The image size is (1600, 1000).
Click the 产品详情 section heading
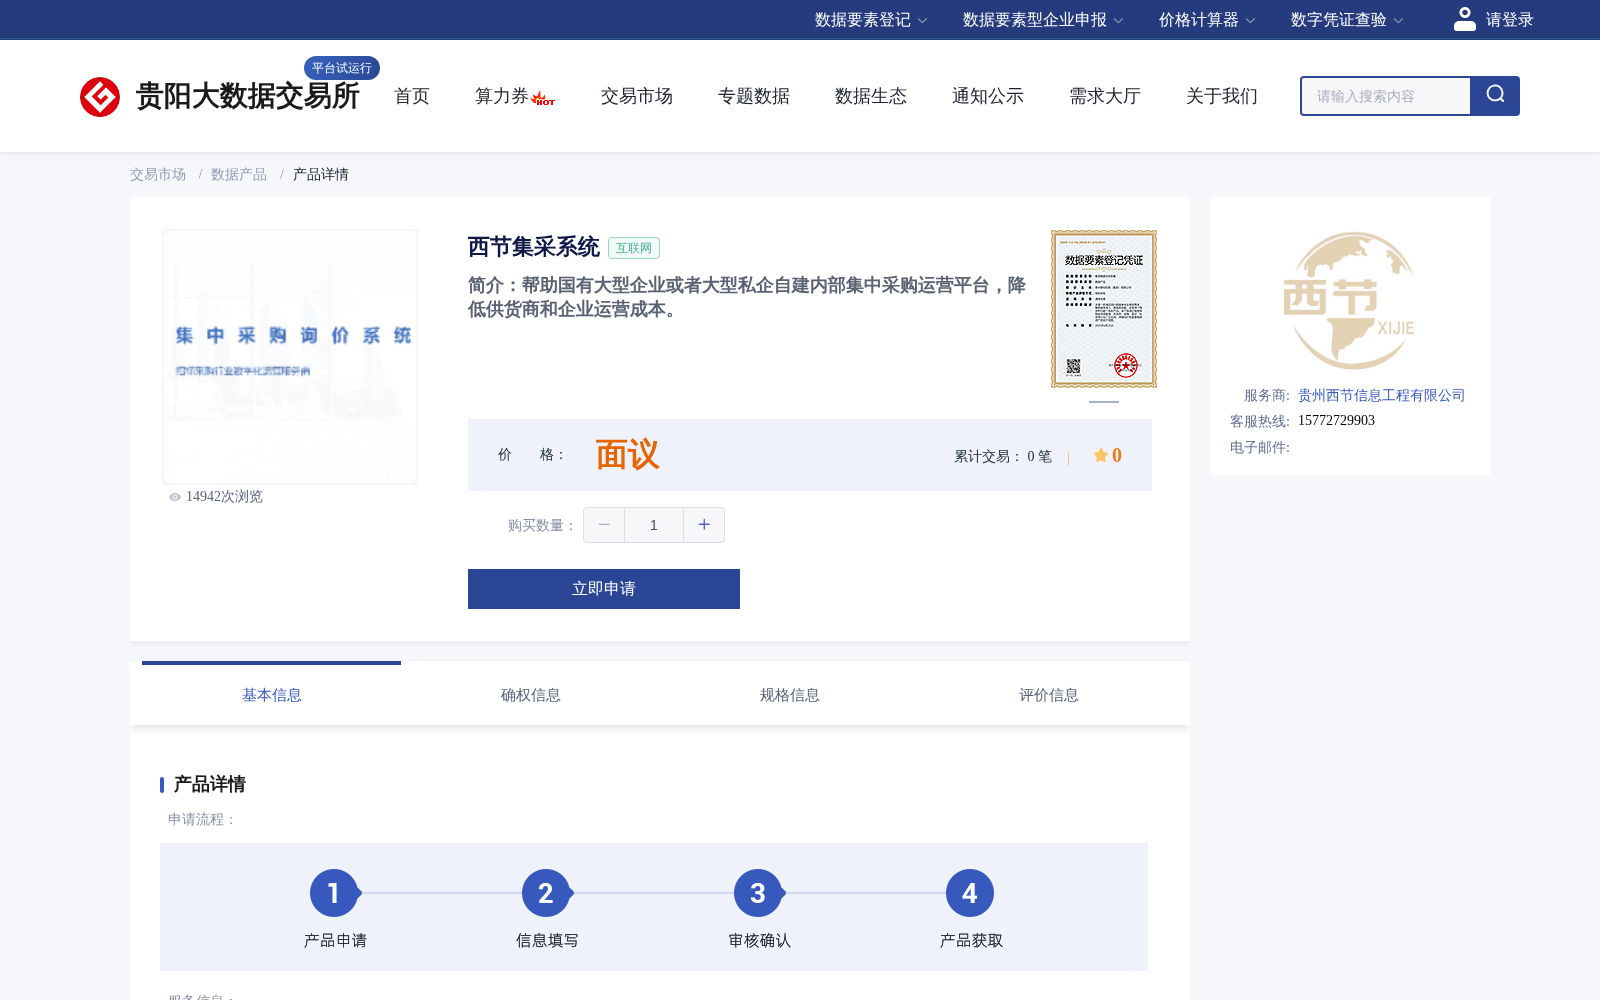210,785
